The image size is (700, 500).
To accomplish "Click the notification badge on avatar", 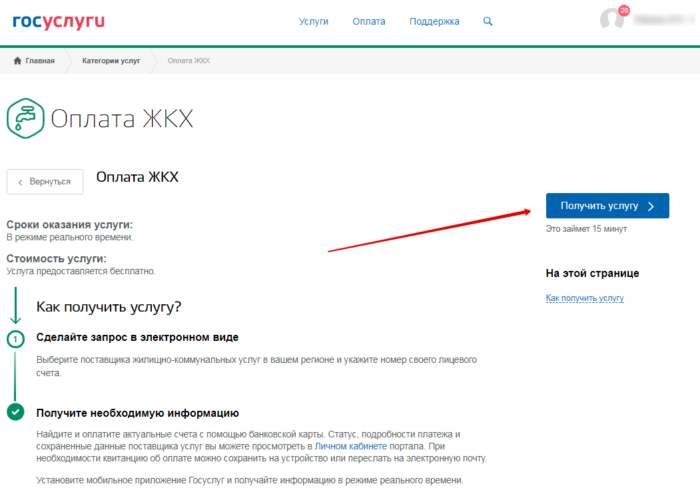I will click(624, 10).
